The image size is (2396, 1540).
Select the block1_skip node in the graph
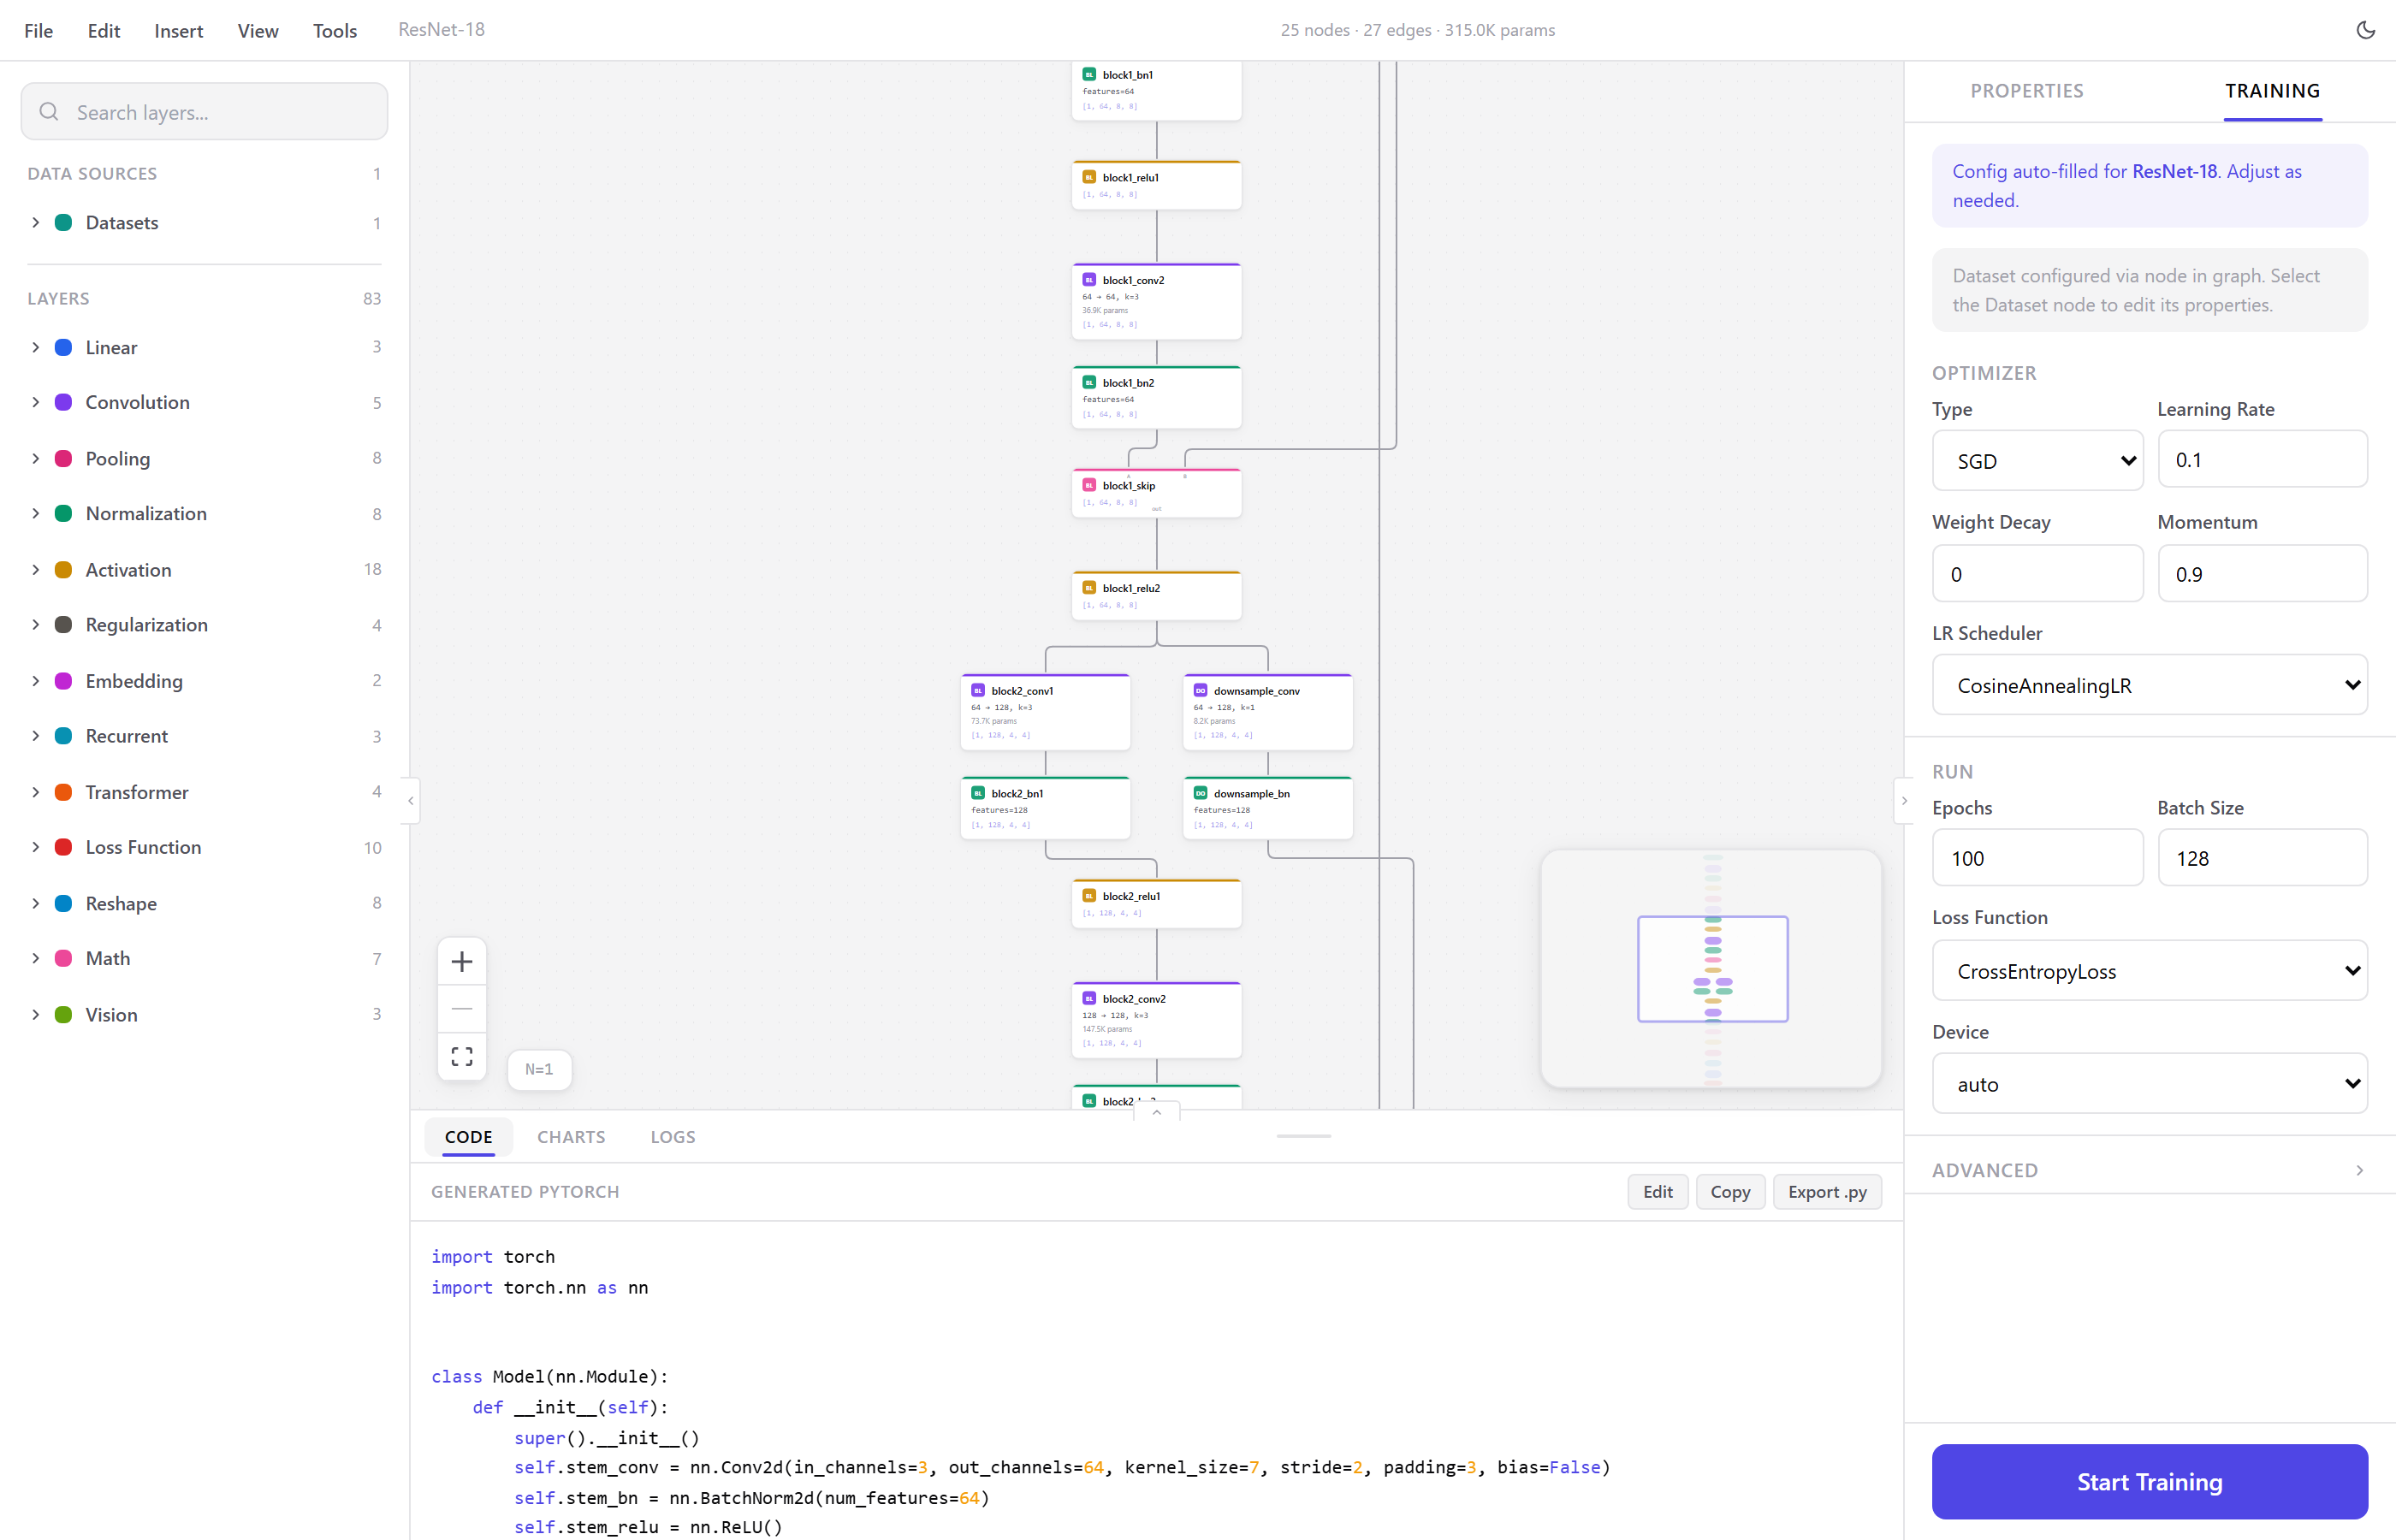point(1155,490)
